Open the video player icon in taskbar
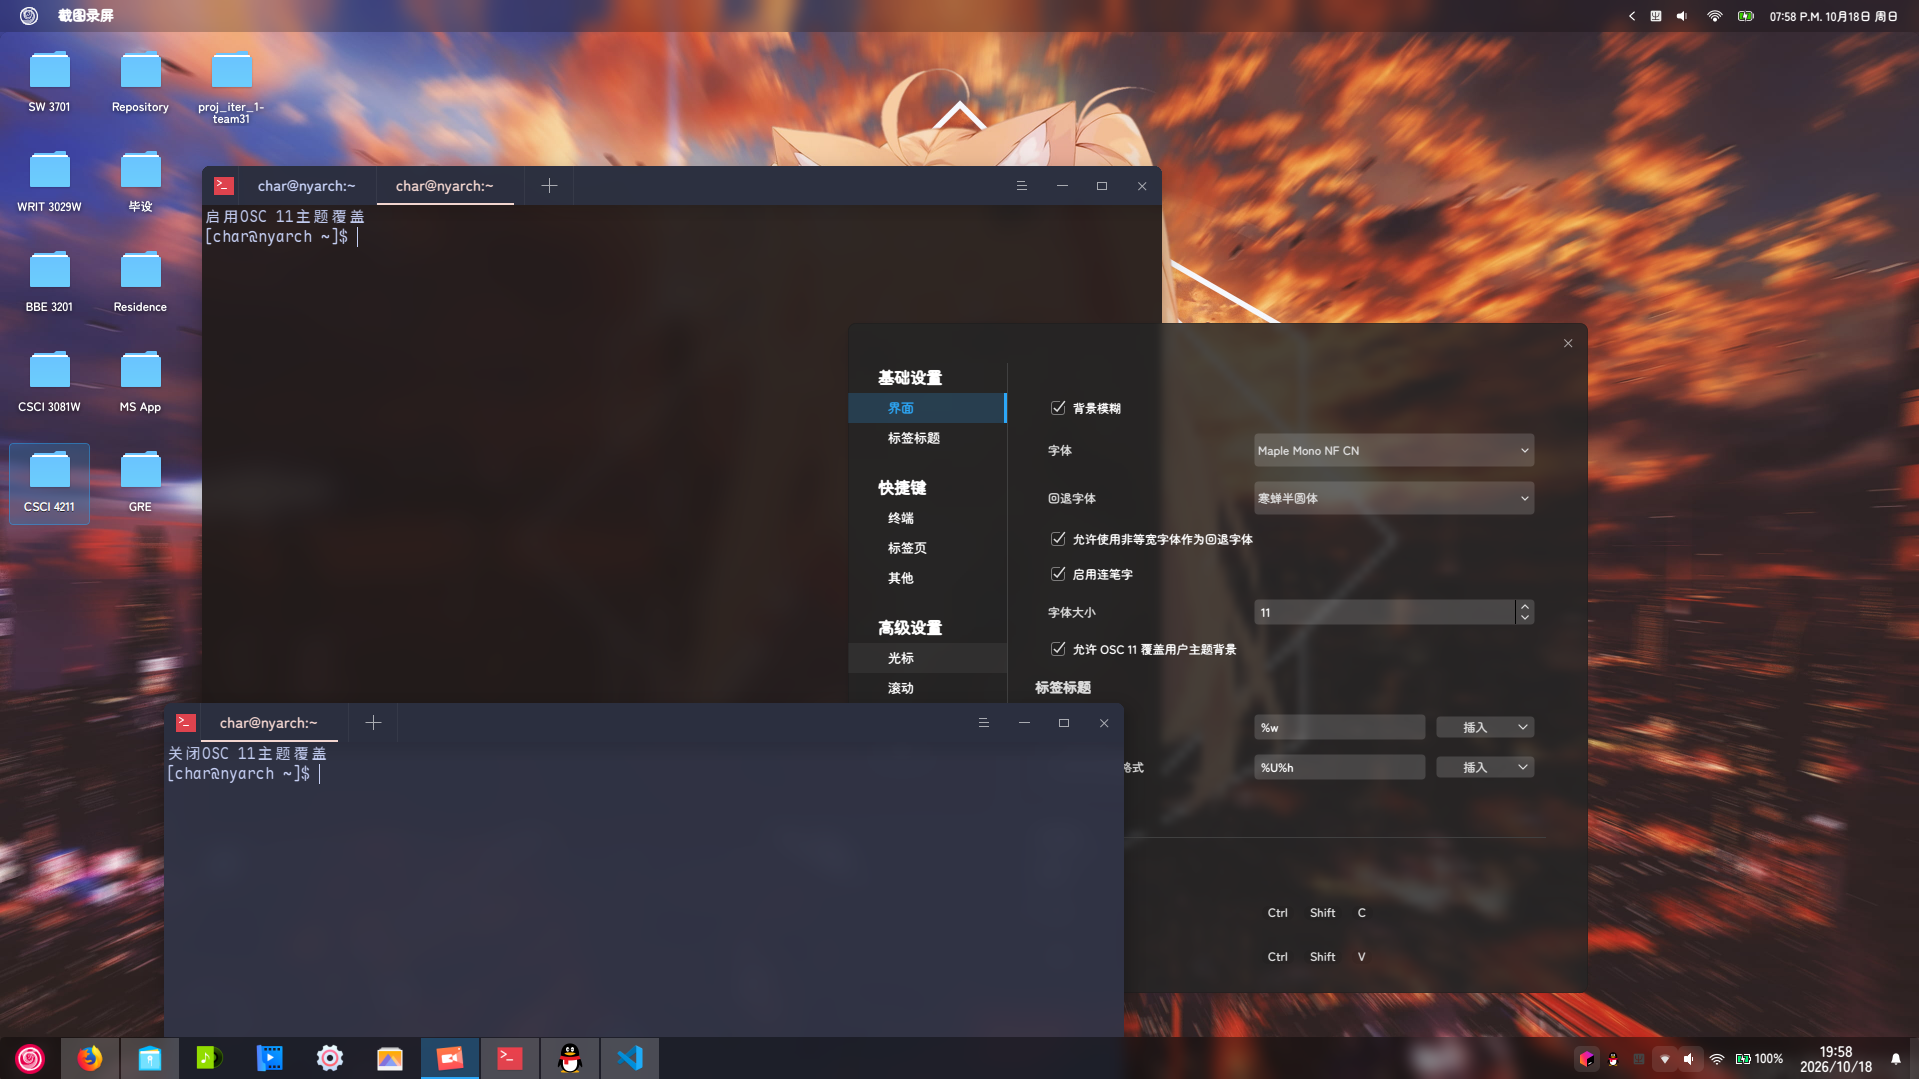This screenshot has width=1919, height=1079. click(270, 1058)
